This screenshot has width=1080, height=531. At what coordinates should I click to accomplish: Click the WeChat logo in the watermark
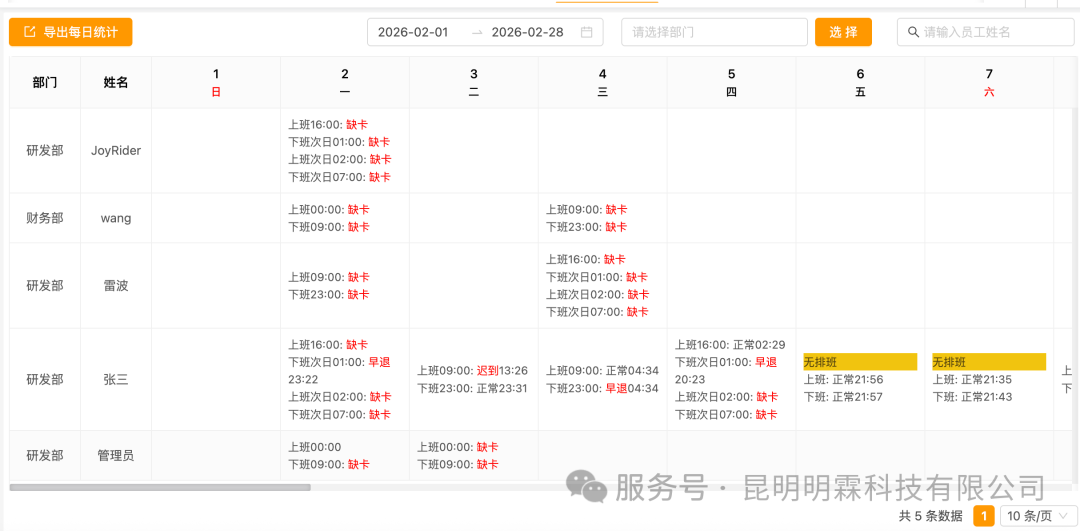pos(586,487)
